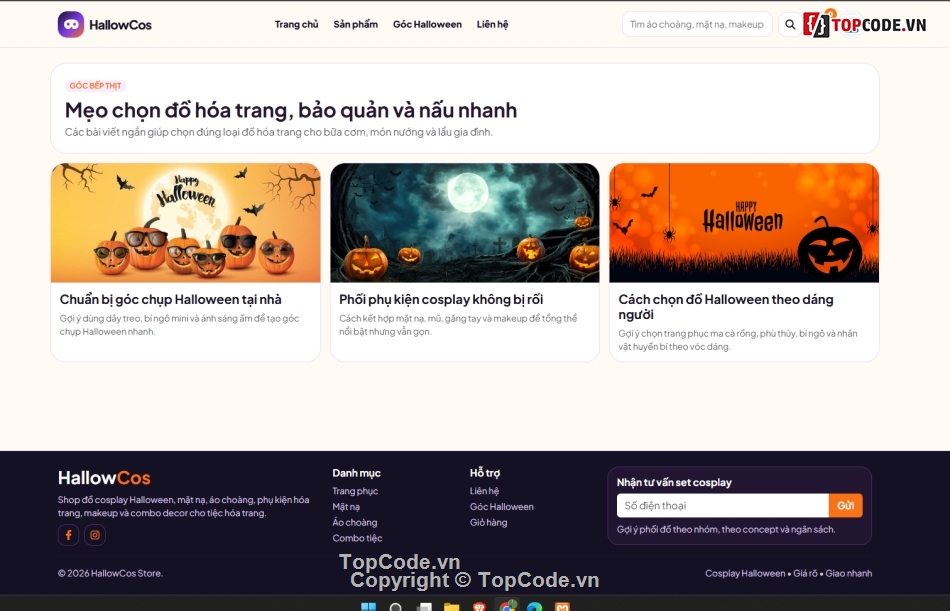Screen dimensions: 950x611
Task: Open article Phối phụ kiện cosplay không bị rối
Action: pyautogui.click(x=441, y=299)
